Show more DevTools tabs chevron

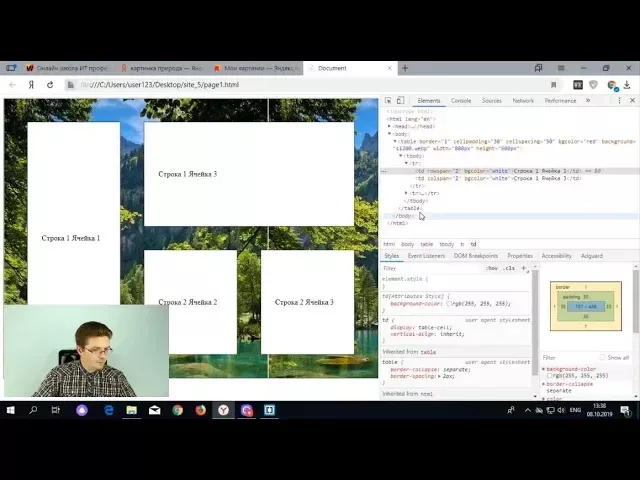pyautogui.click(x=588, y=101)
